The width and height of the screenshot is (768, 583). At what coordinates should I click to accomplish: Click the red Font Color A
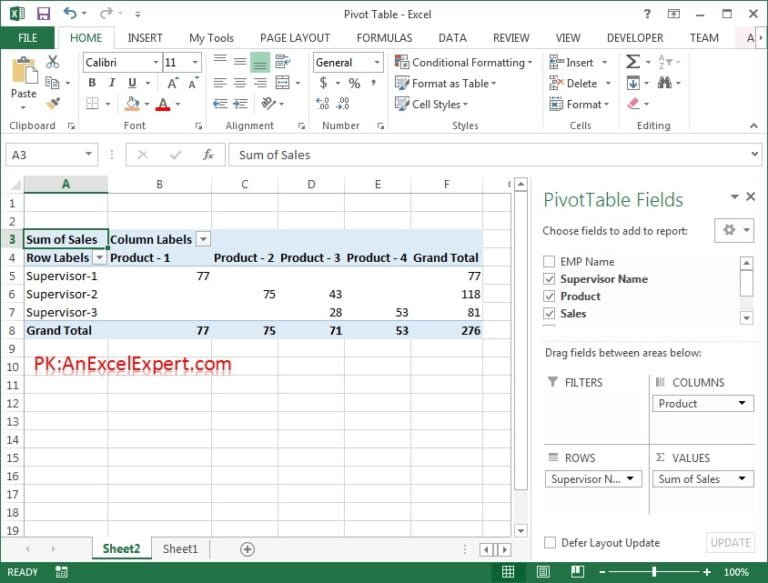tap(163, 103)
